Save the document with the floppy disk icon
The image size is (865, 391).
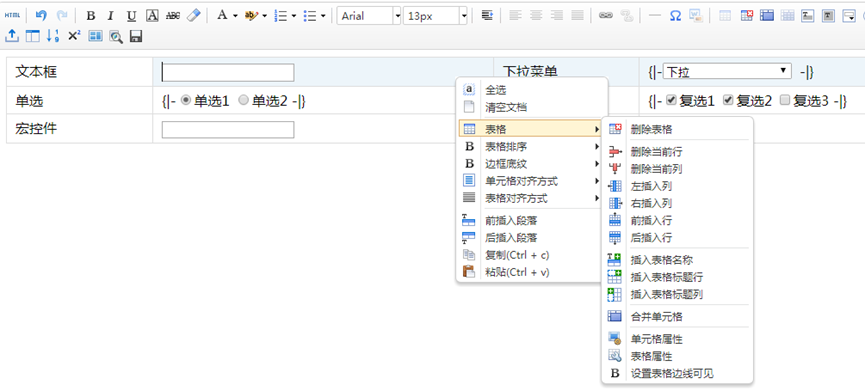[136, 37]
